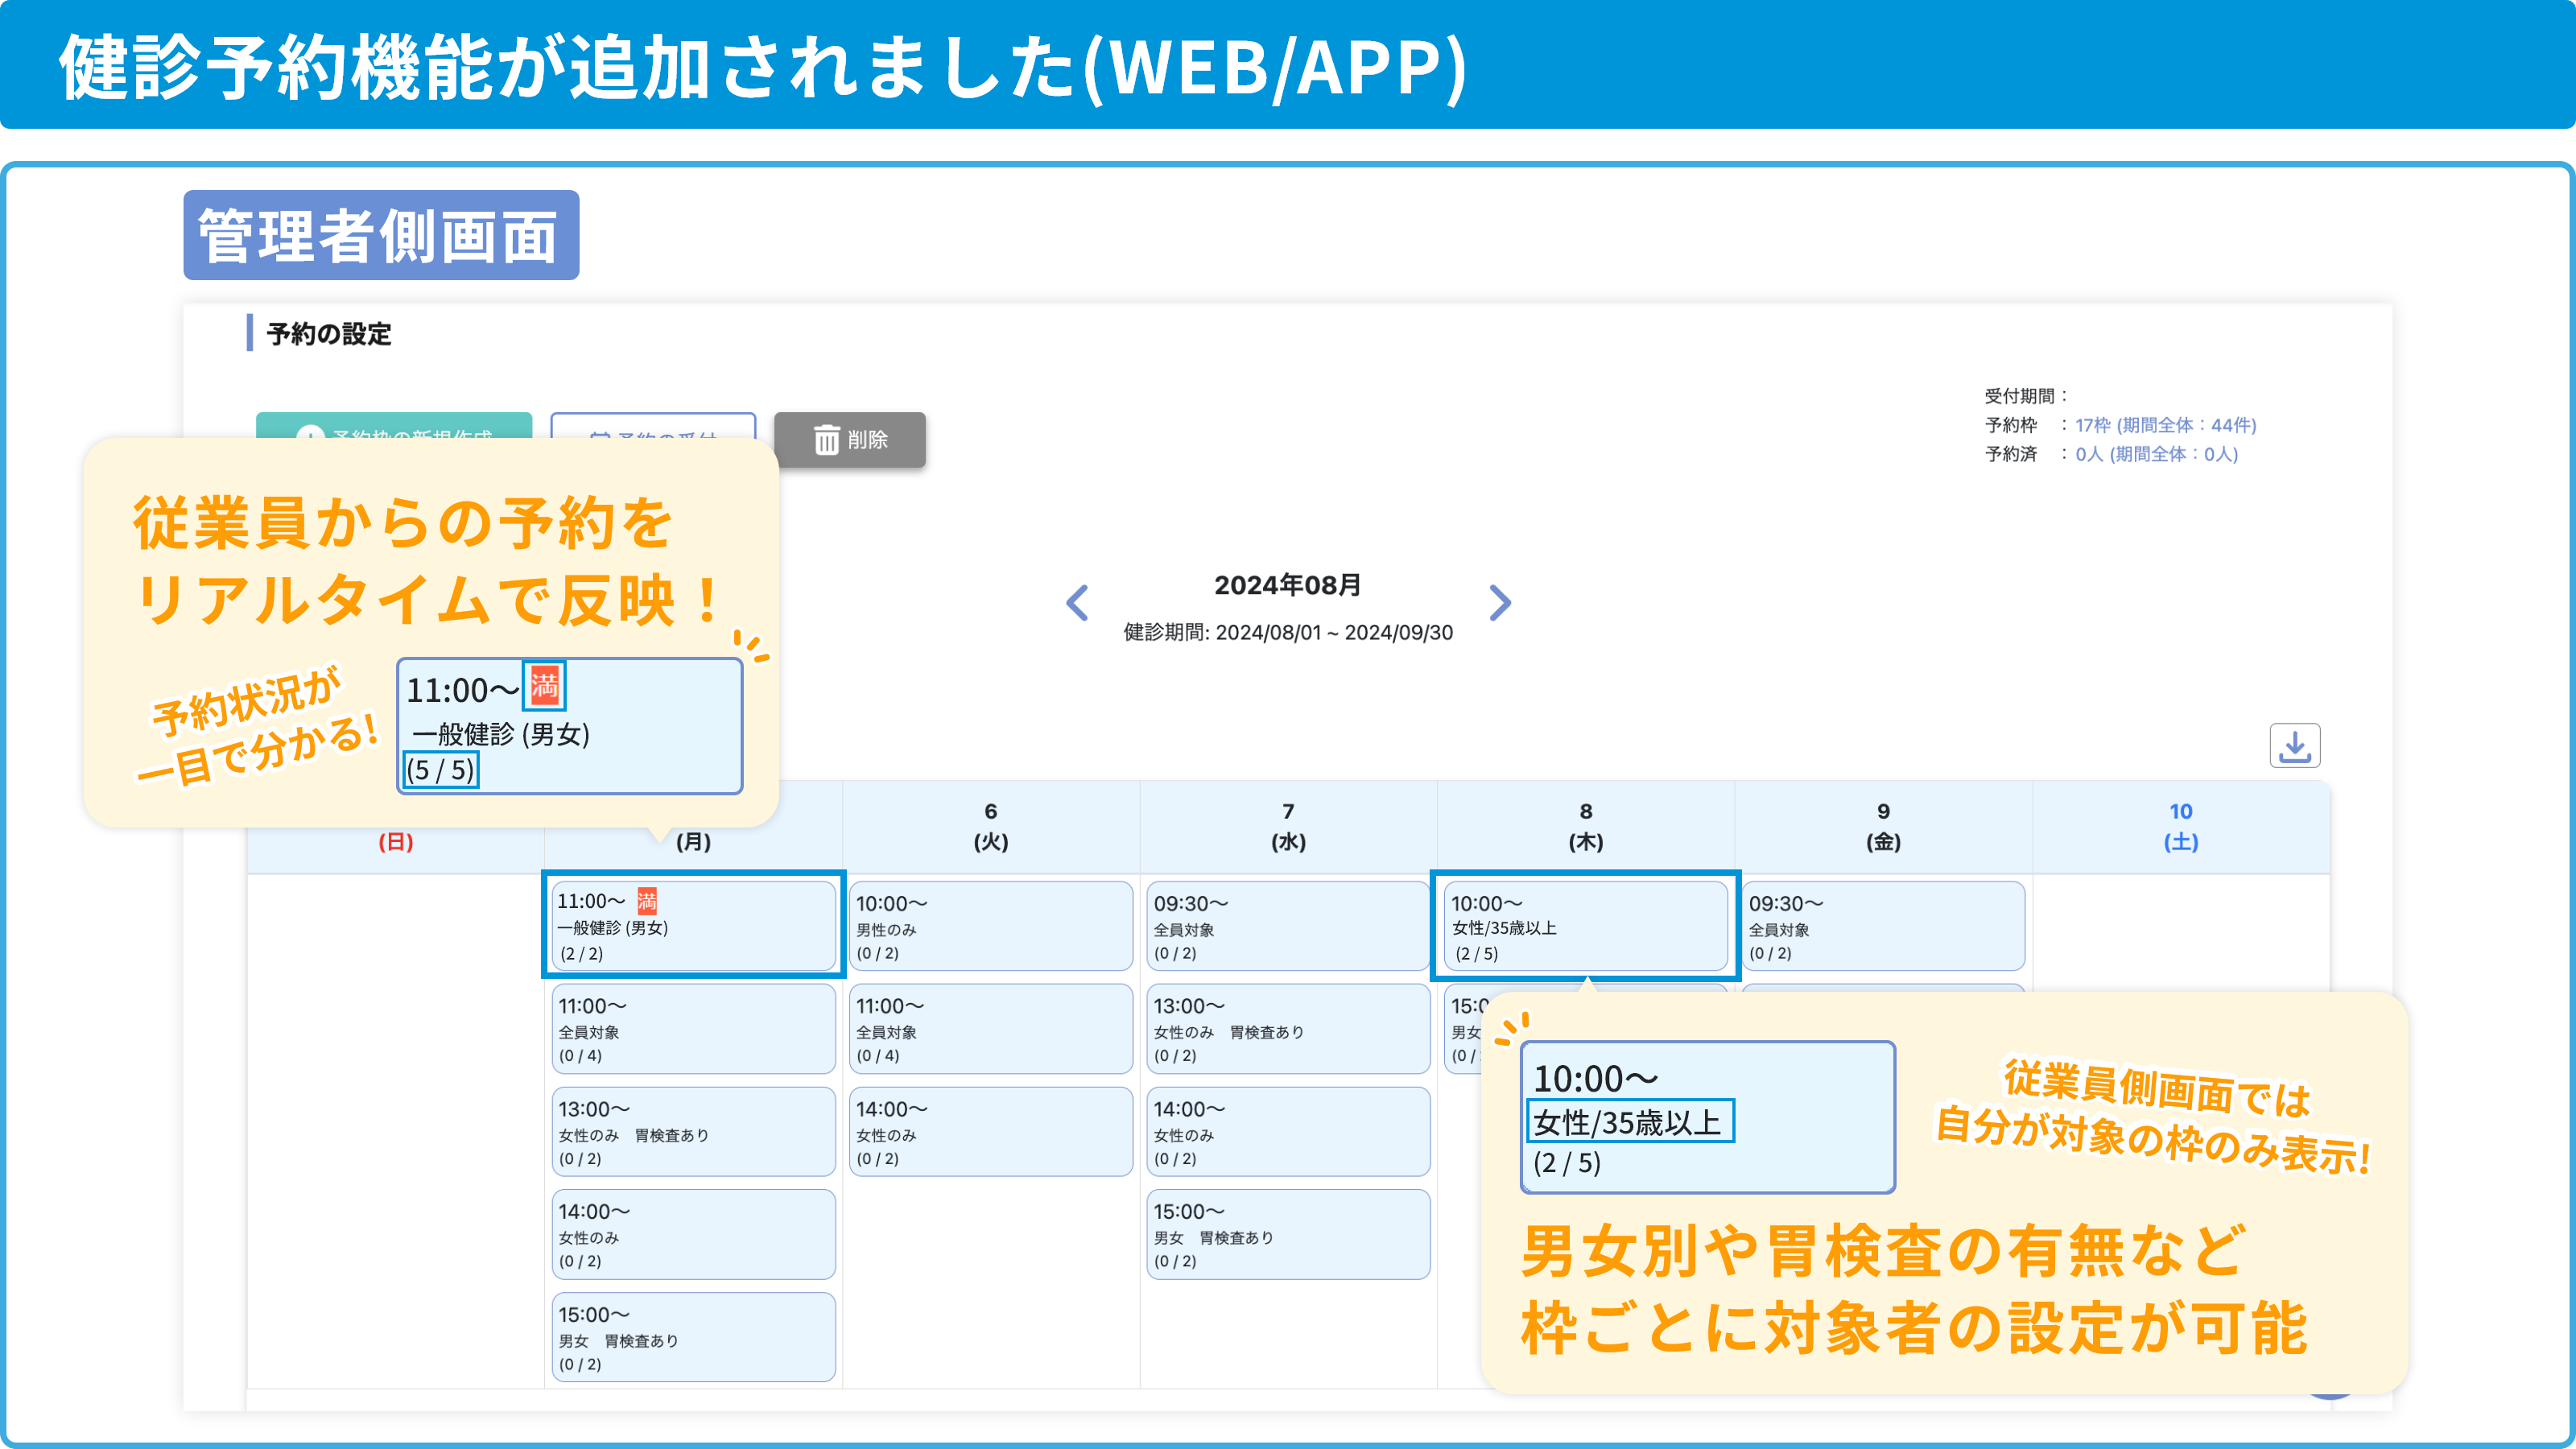2576x1449 pixels.
Task: Open Thursday's 10:00 女性/35歳以上 slot
Action: [x=1586, y=925]
